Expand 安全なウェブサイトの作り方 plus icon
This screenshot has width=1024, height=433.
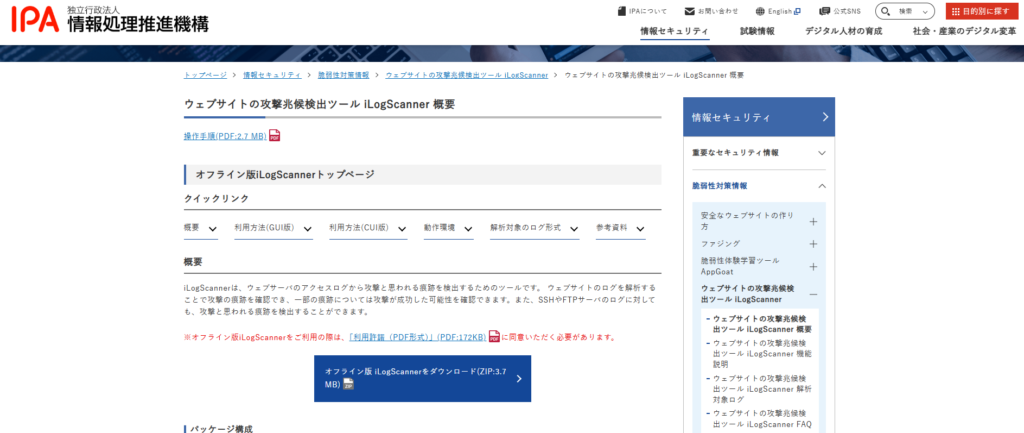pos(813,221)
